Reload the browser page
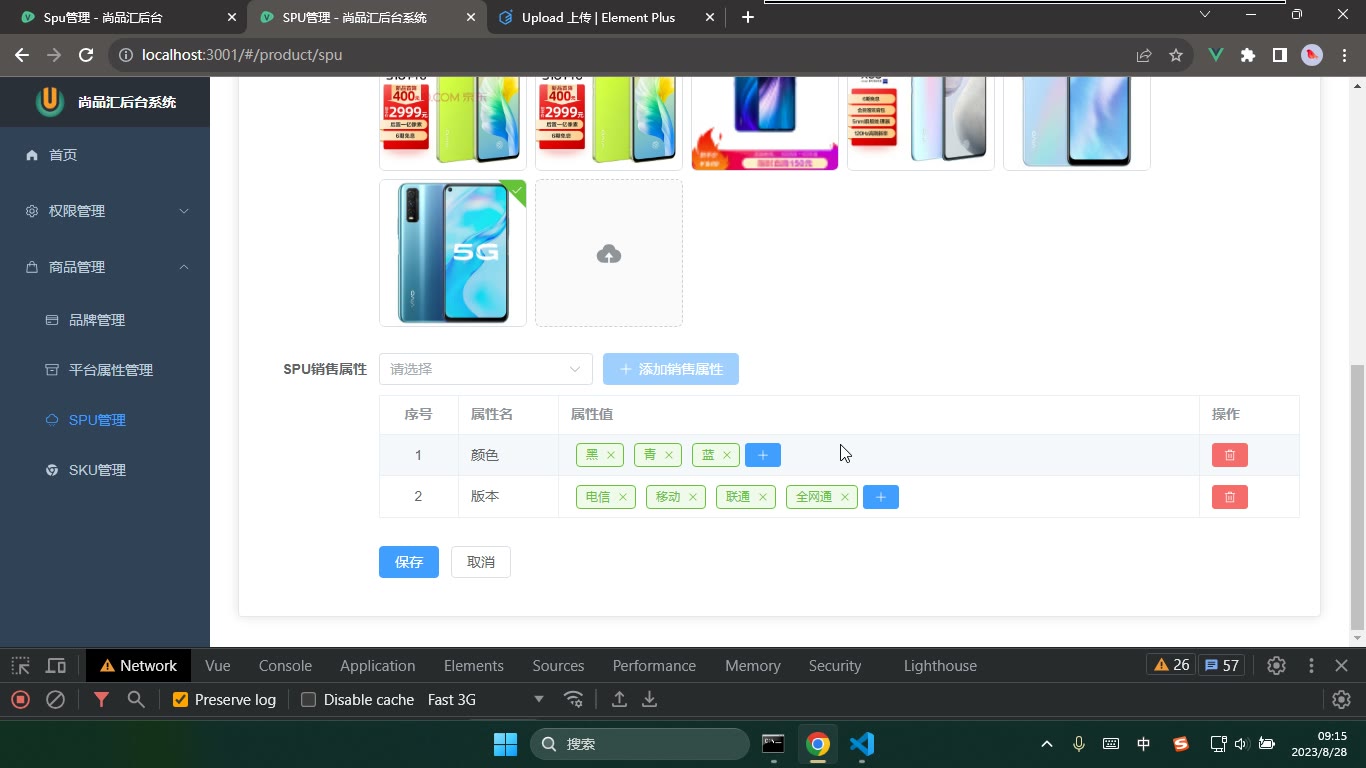1366x768 pixels. click(x=86, y=55)
